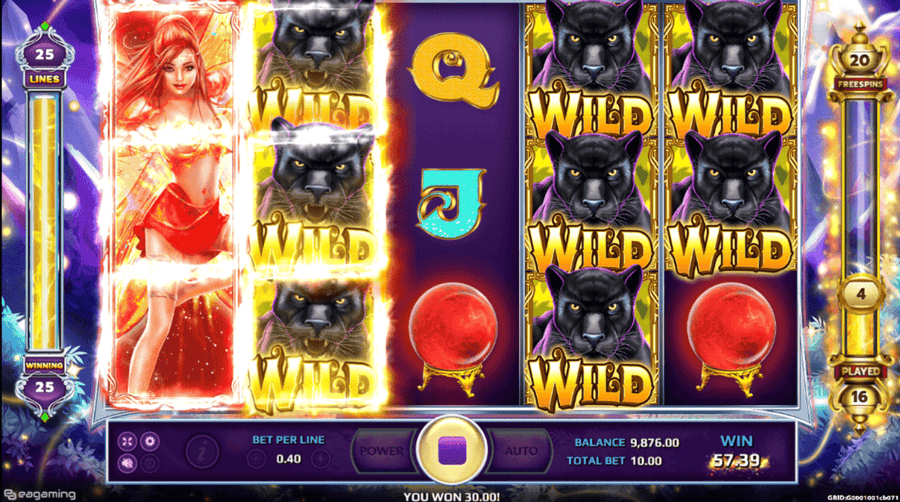Increase bet per line with plus
The height and width of the screenshot is (502, 900).
pyautogui.click(x=320, y=459)
